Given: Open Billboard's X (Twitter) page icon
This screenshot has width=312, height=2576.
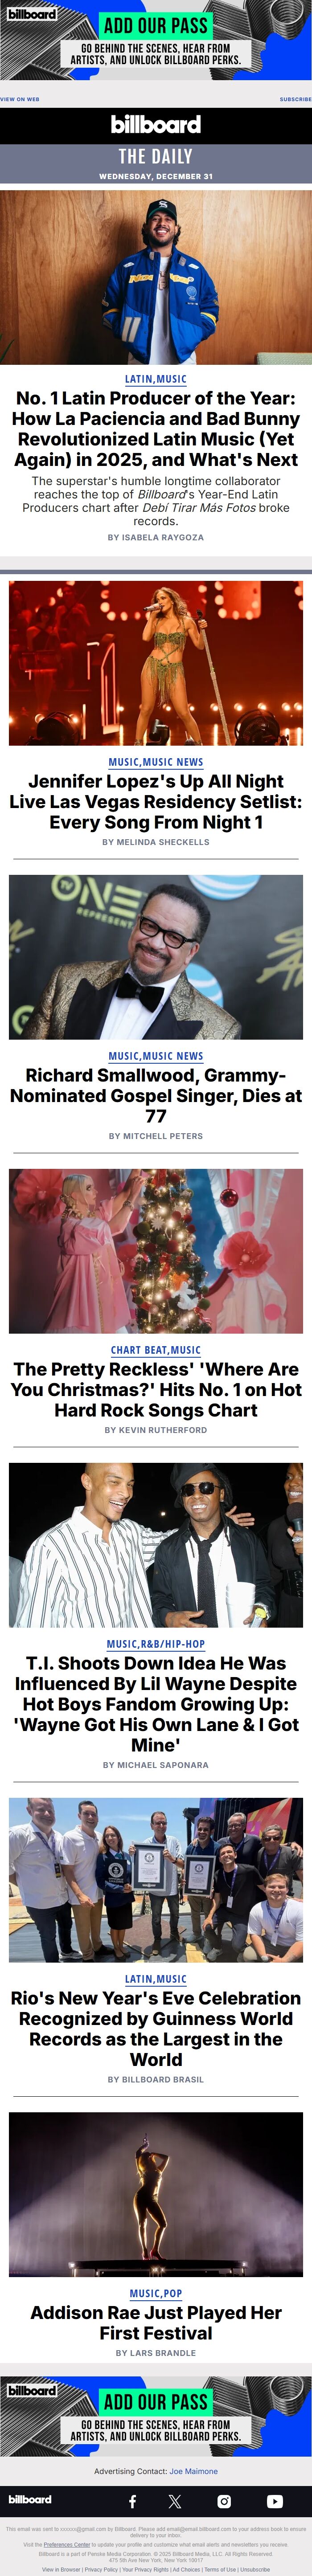Looking at the screenshot, I should [x=175, y=2501].
